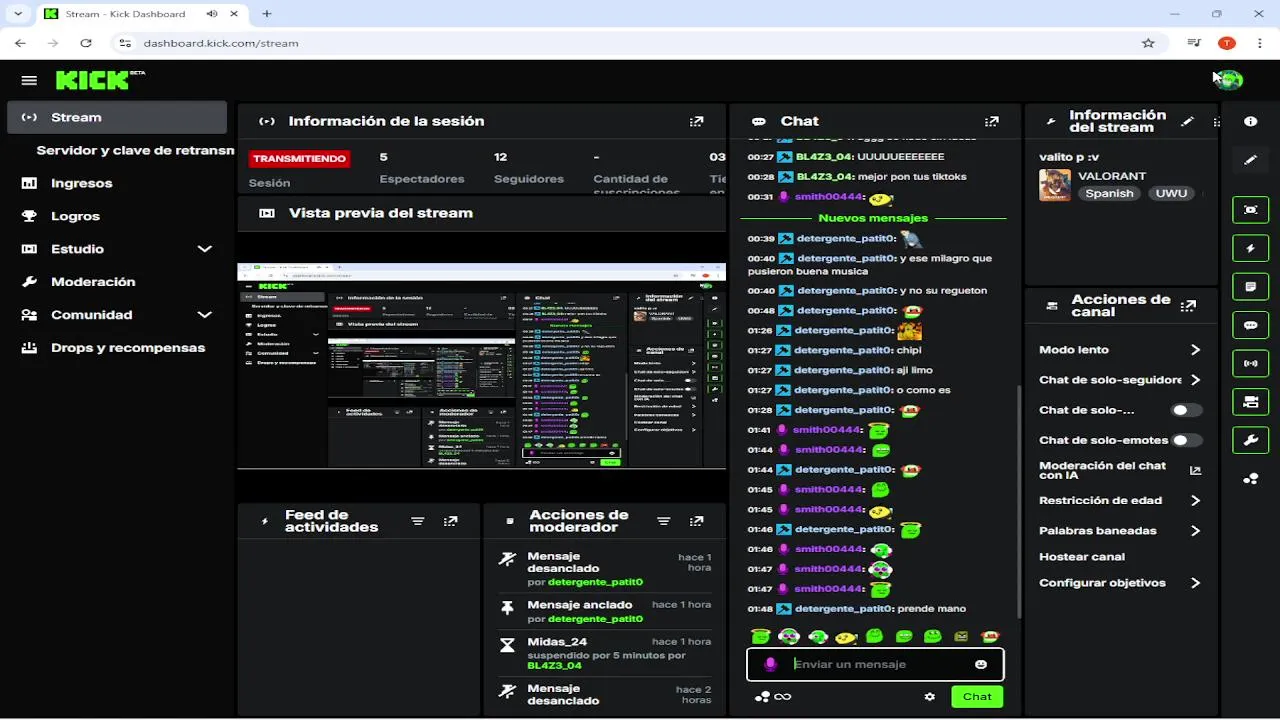This screenshot has width=1280, height=720.
Task: Toggle the broadcast signal widget sidebar icon
Action: pyautogui.click(x=1250, y=363)
